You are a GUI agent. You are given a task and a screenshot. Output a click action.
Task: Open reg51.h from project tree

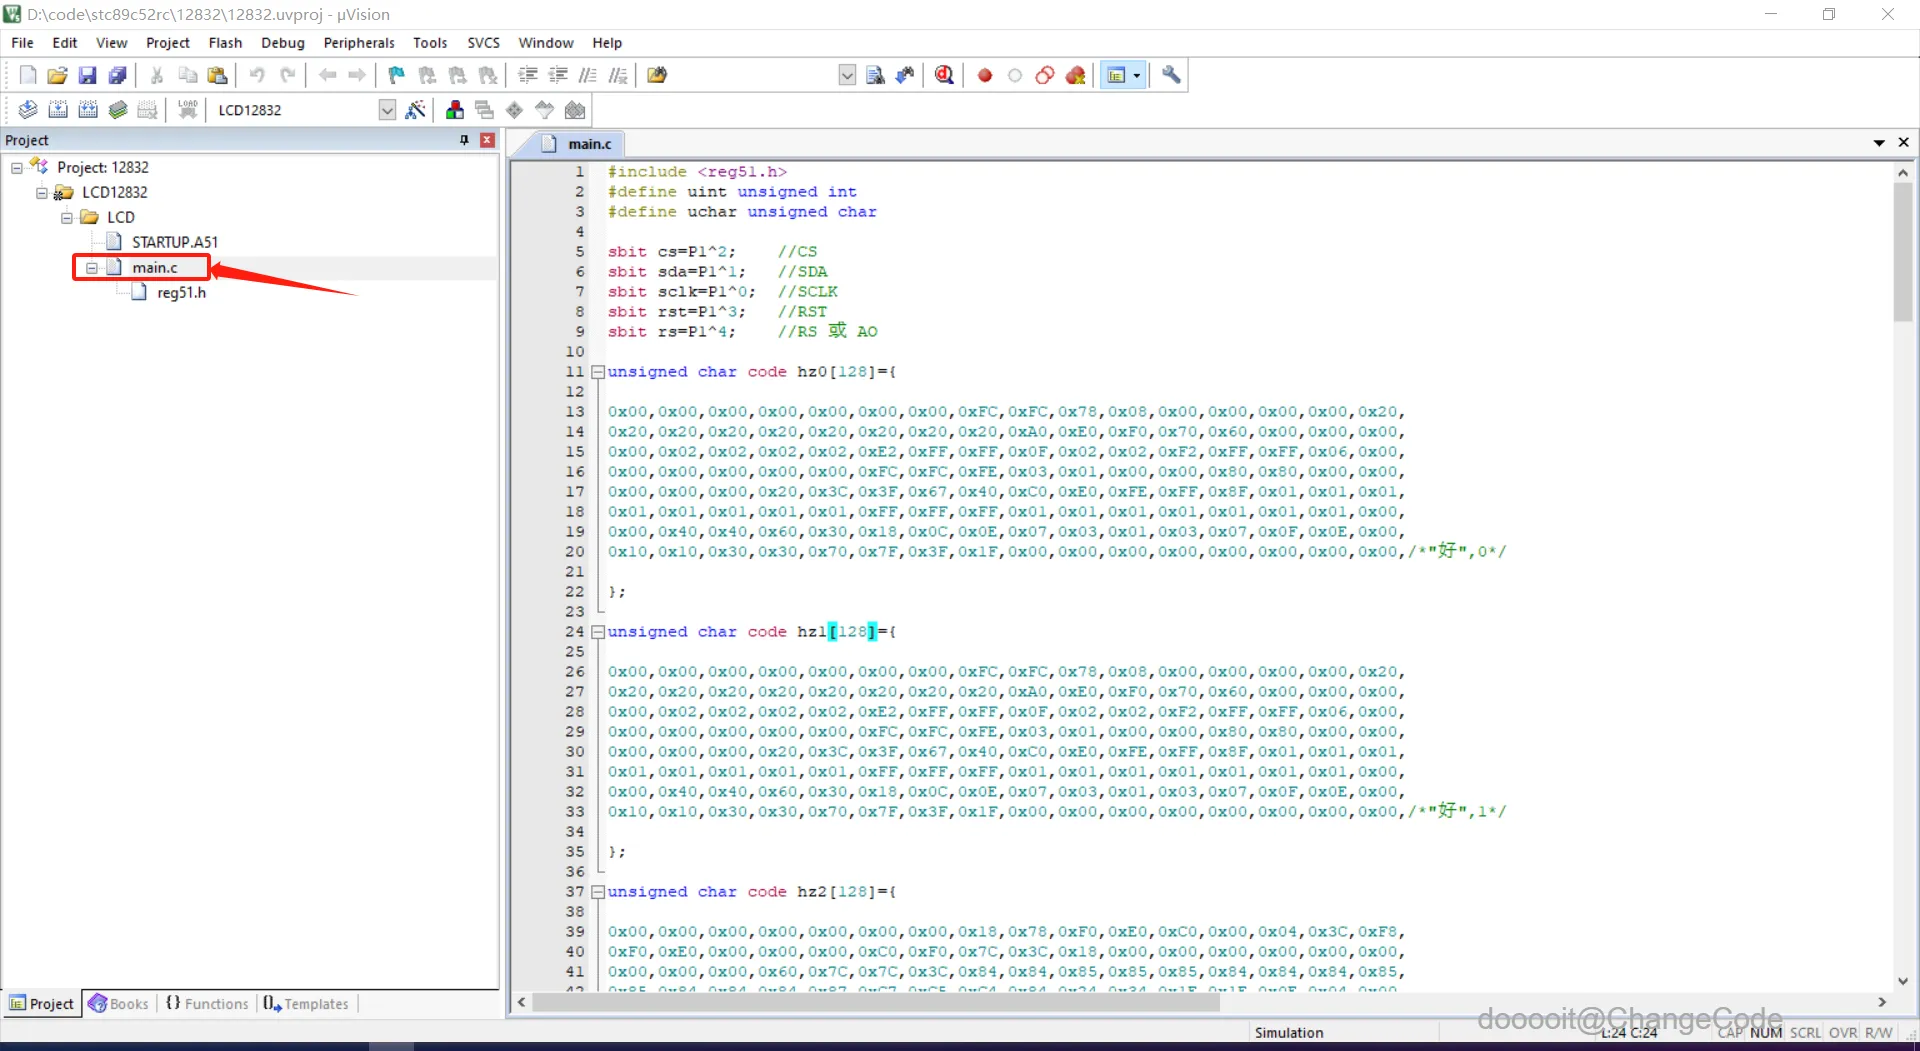coord(181,293)
